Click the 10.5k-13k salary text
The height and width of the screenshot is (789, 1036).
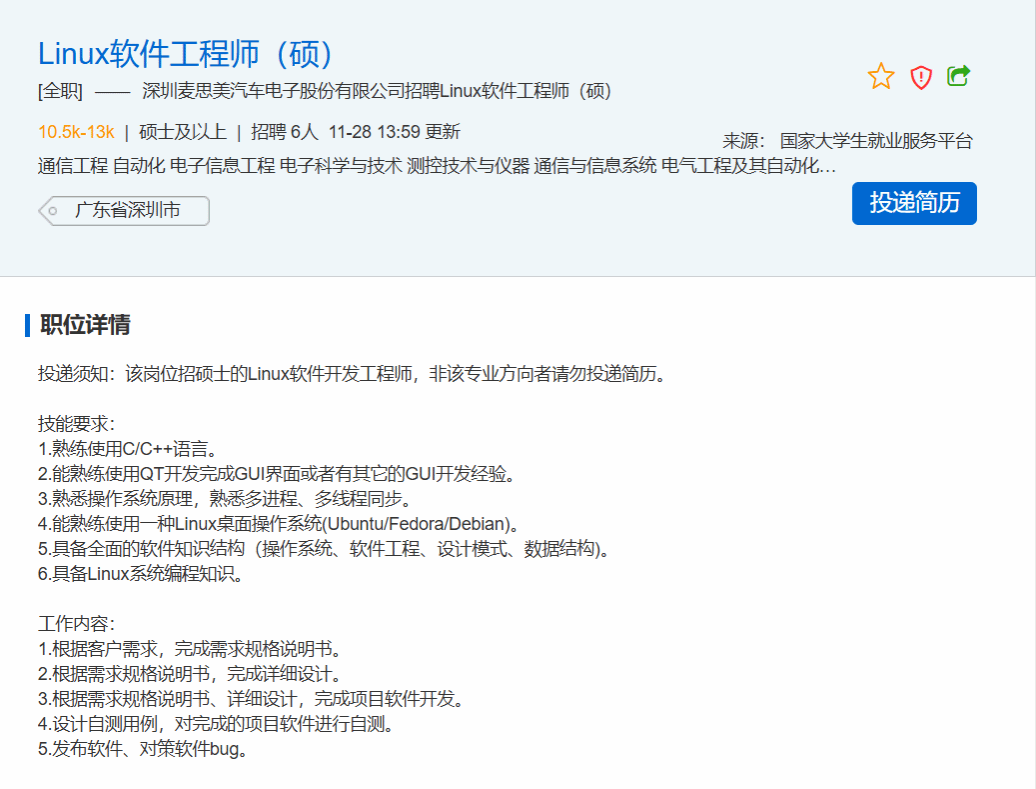pyautogui.click(x=76, y=132)
